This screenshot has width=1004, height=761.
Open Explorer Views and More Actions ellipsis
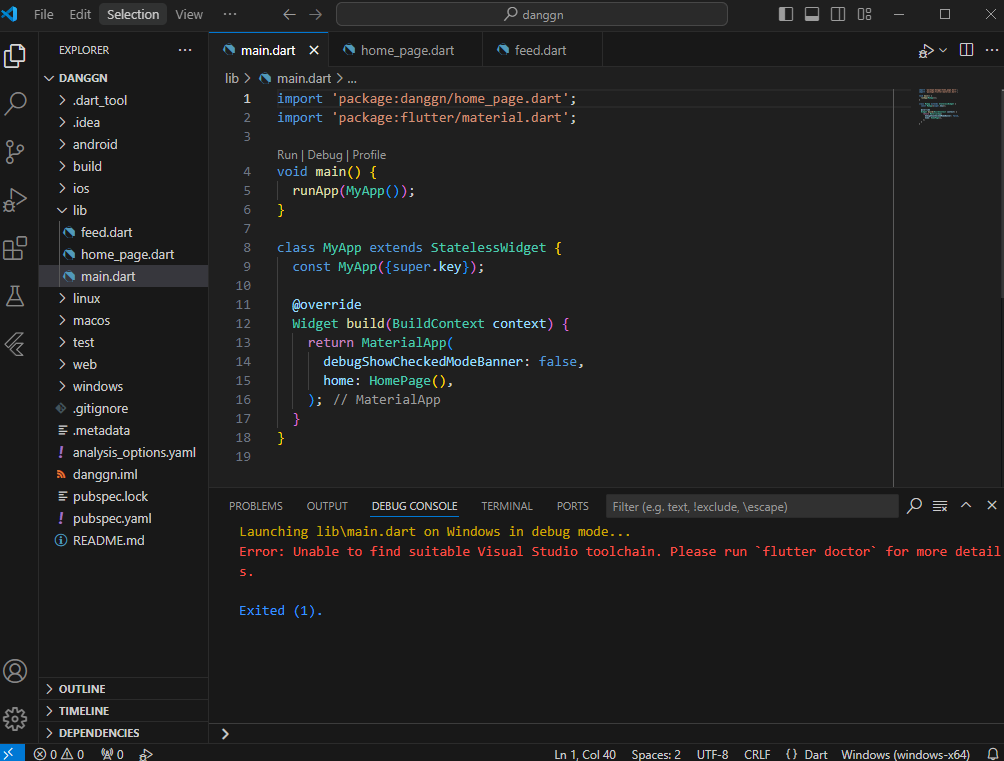point(185,50)
